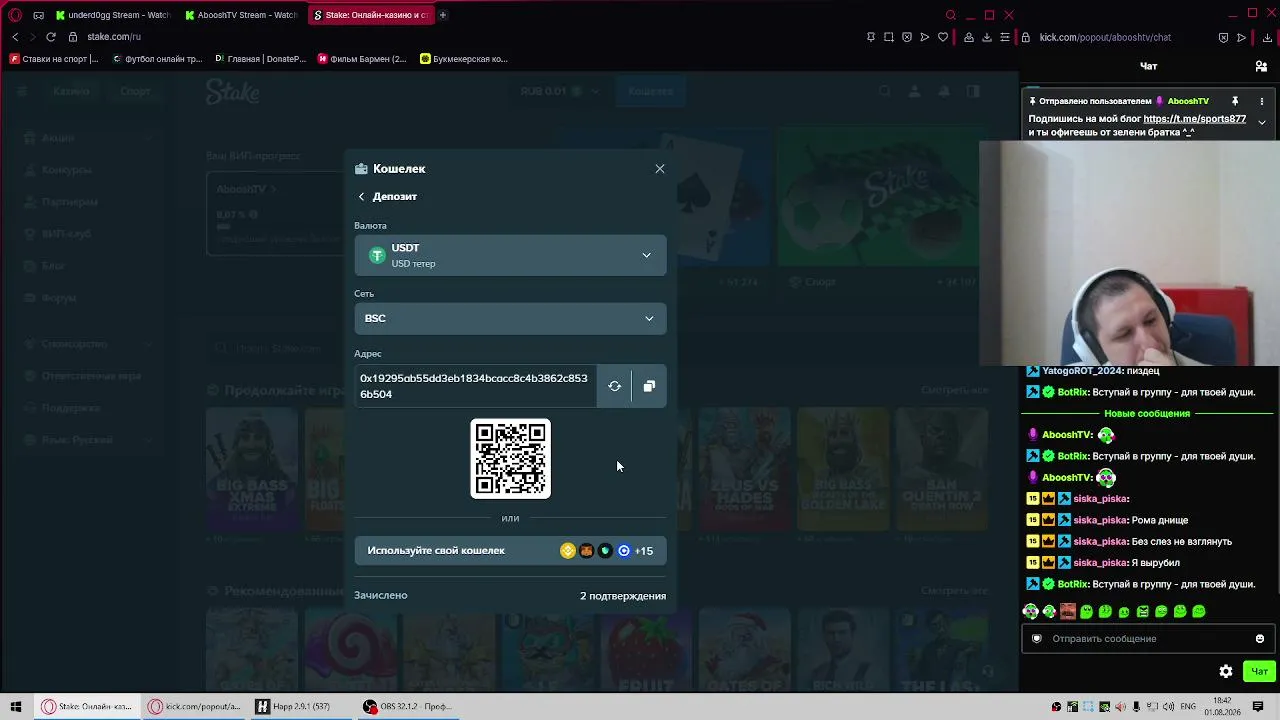
Task: Select the kick.com popout taskbar window button
Action: pos(195,707)
